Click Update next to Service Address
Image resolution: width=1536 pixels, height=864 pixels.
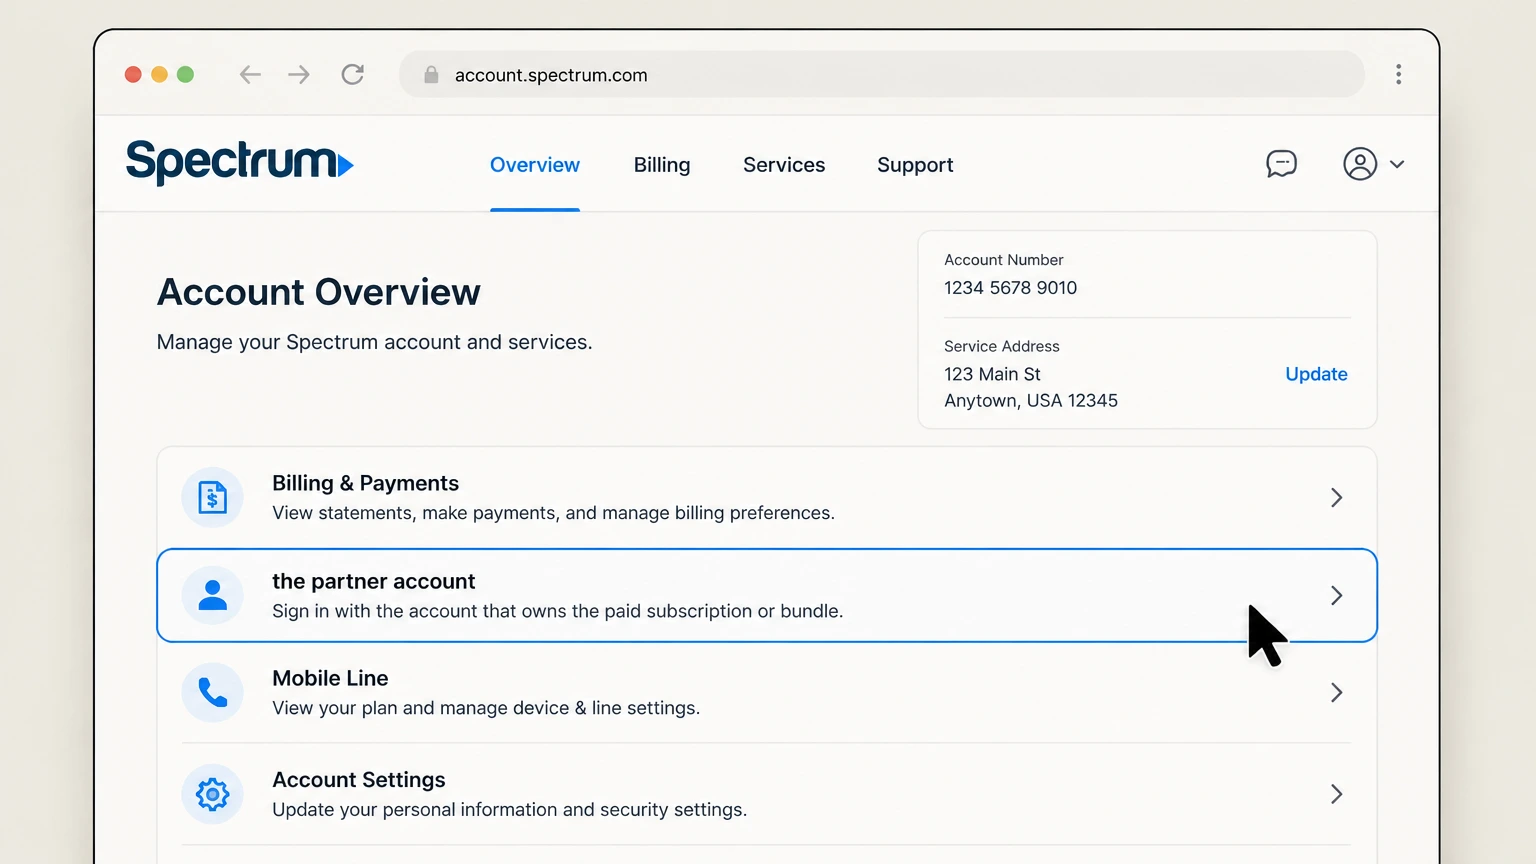1316,374
